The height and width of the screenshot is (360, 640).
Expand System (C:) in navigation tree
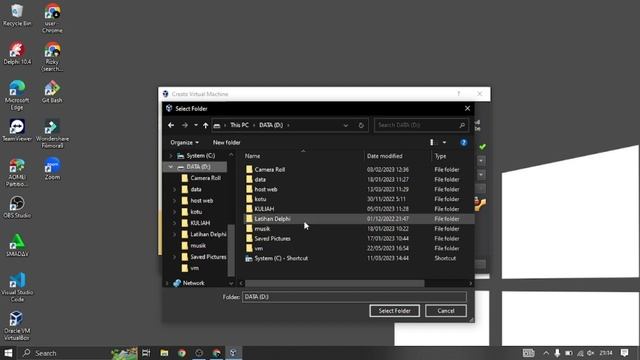click(x=171, y=156)
